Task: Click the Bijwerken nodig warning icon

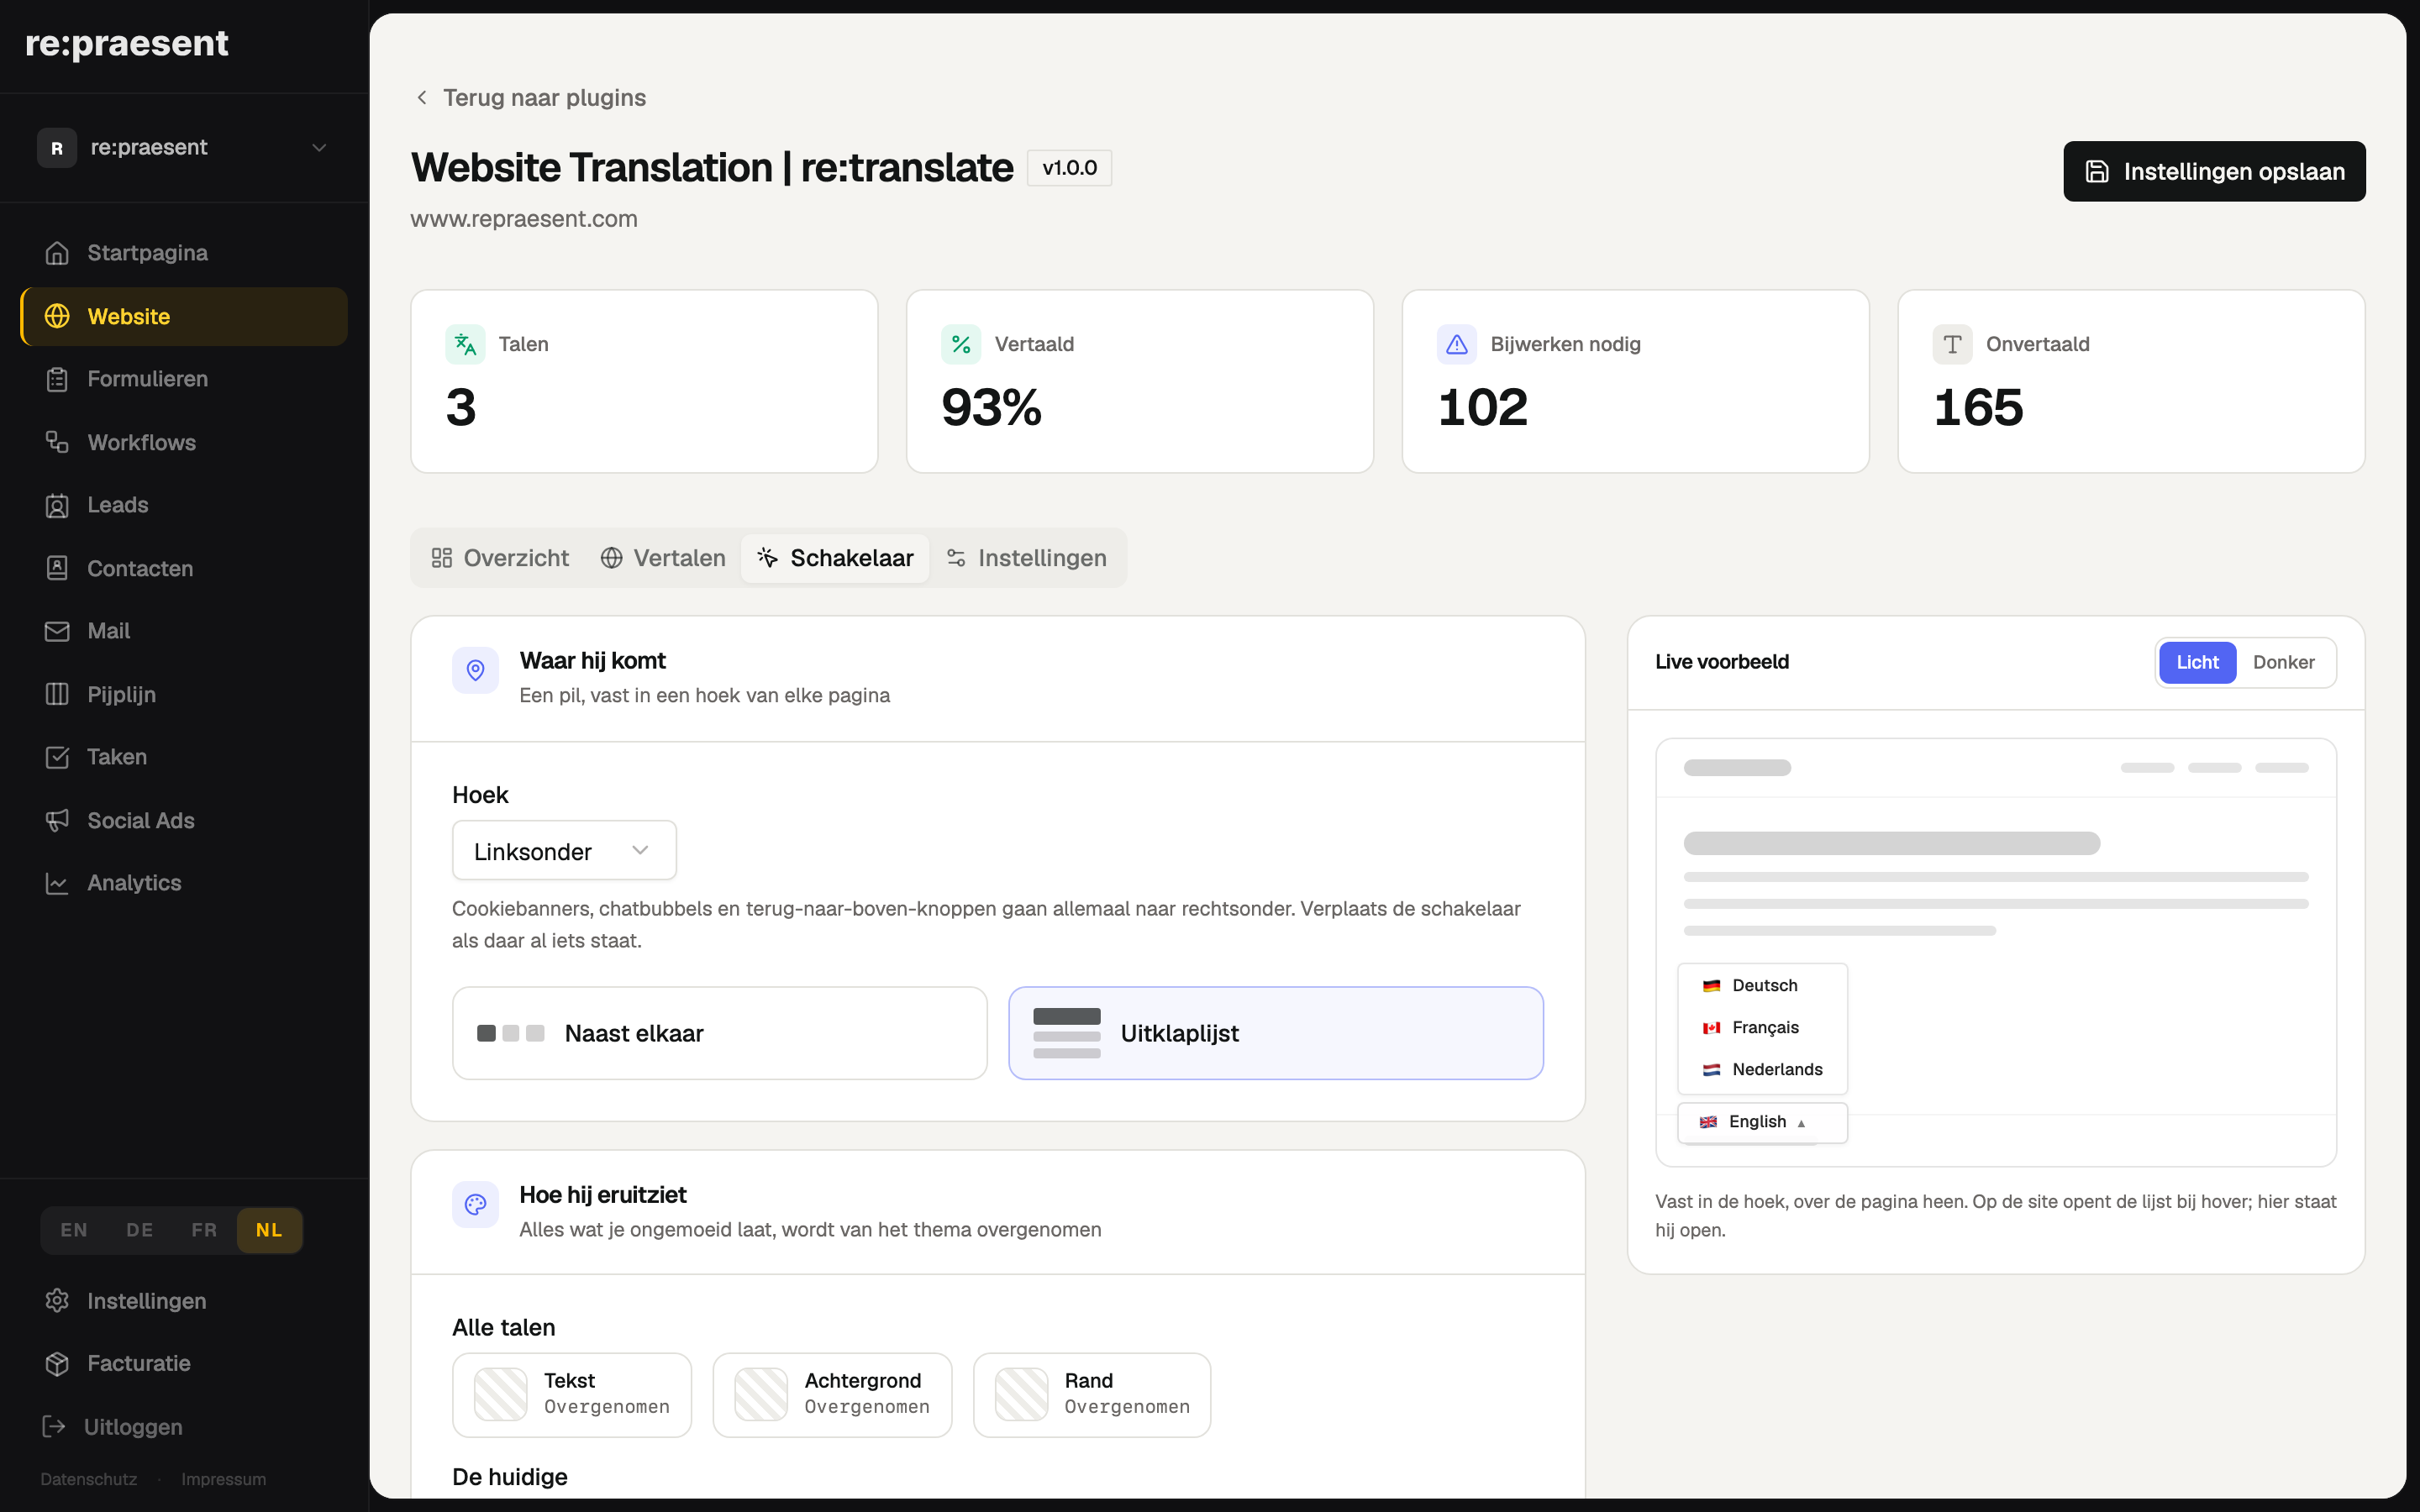Action: click(1457, 344)
